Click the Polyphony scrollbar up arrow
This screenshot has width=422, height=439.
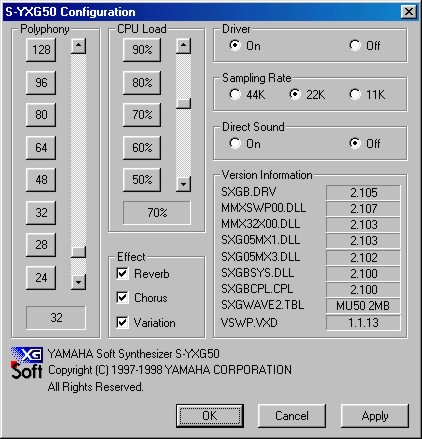pyautogui.click(x=78, y=46)
